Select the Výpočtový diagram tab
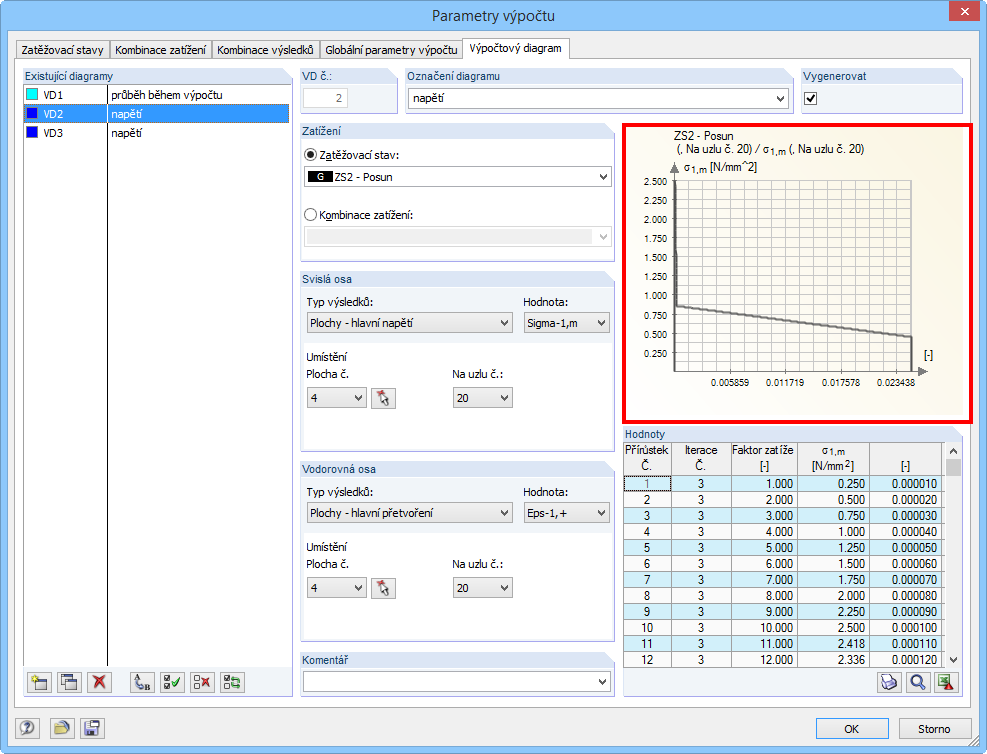The image size is (987, 754). (516, 48)
